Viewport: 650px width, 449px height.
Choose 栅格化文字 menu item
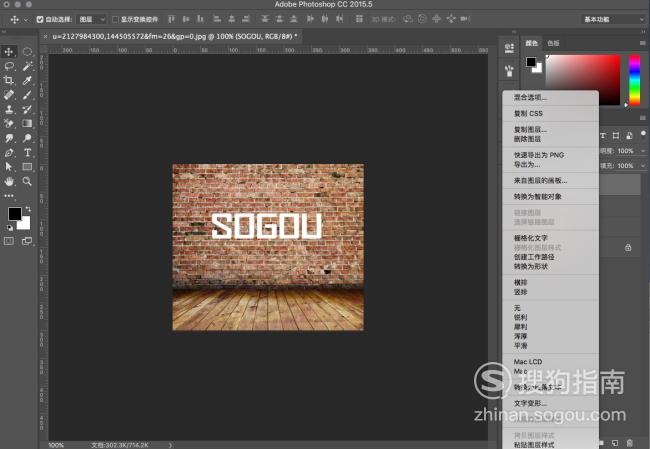point(551,238)
